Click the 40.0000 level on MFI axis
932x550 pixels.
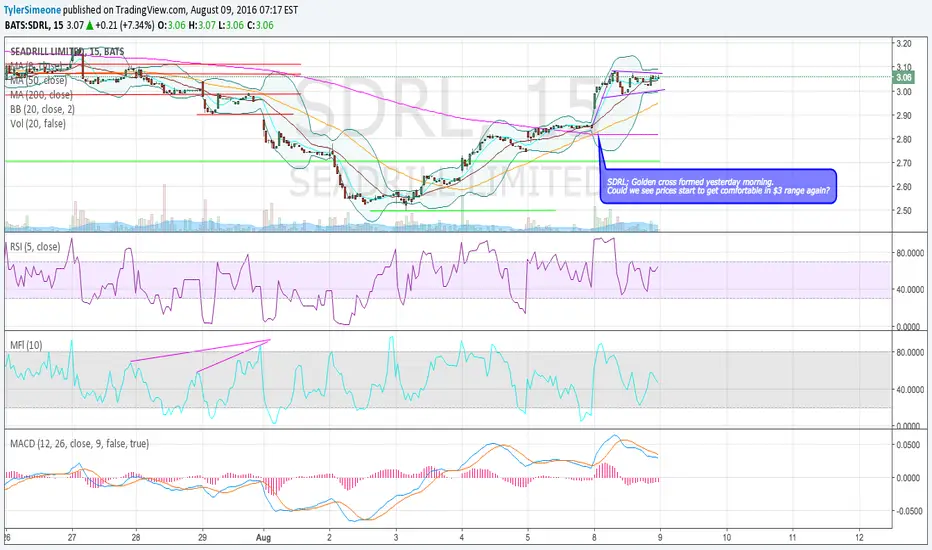pyautogui.click(x=910, y=389)
